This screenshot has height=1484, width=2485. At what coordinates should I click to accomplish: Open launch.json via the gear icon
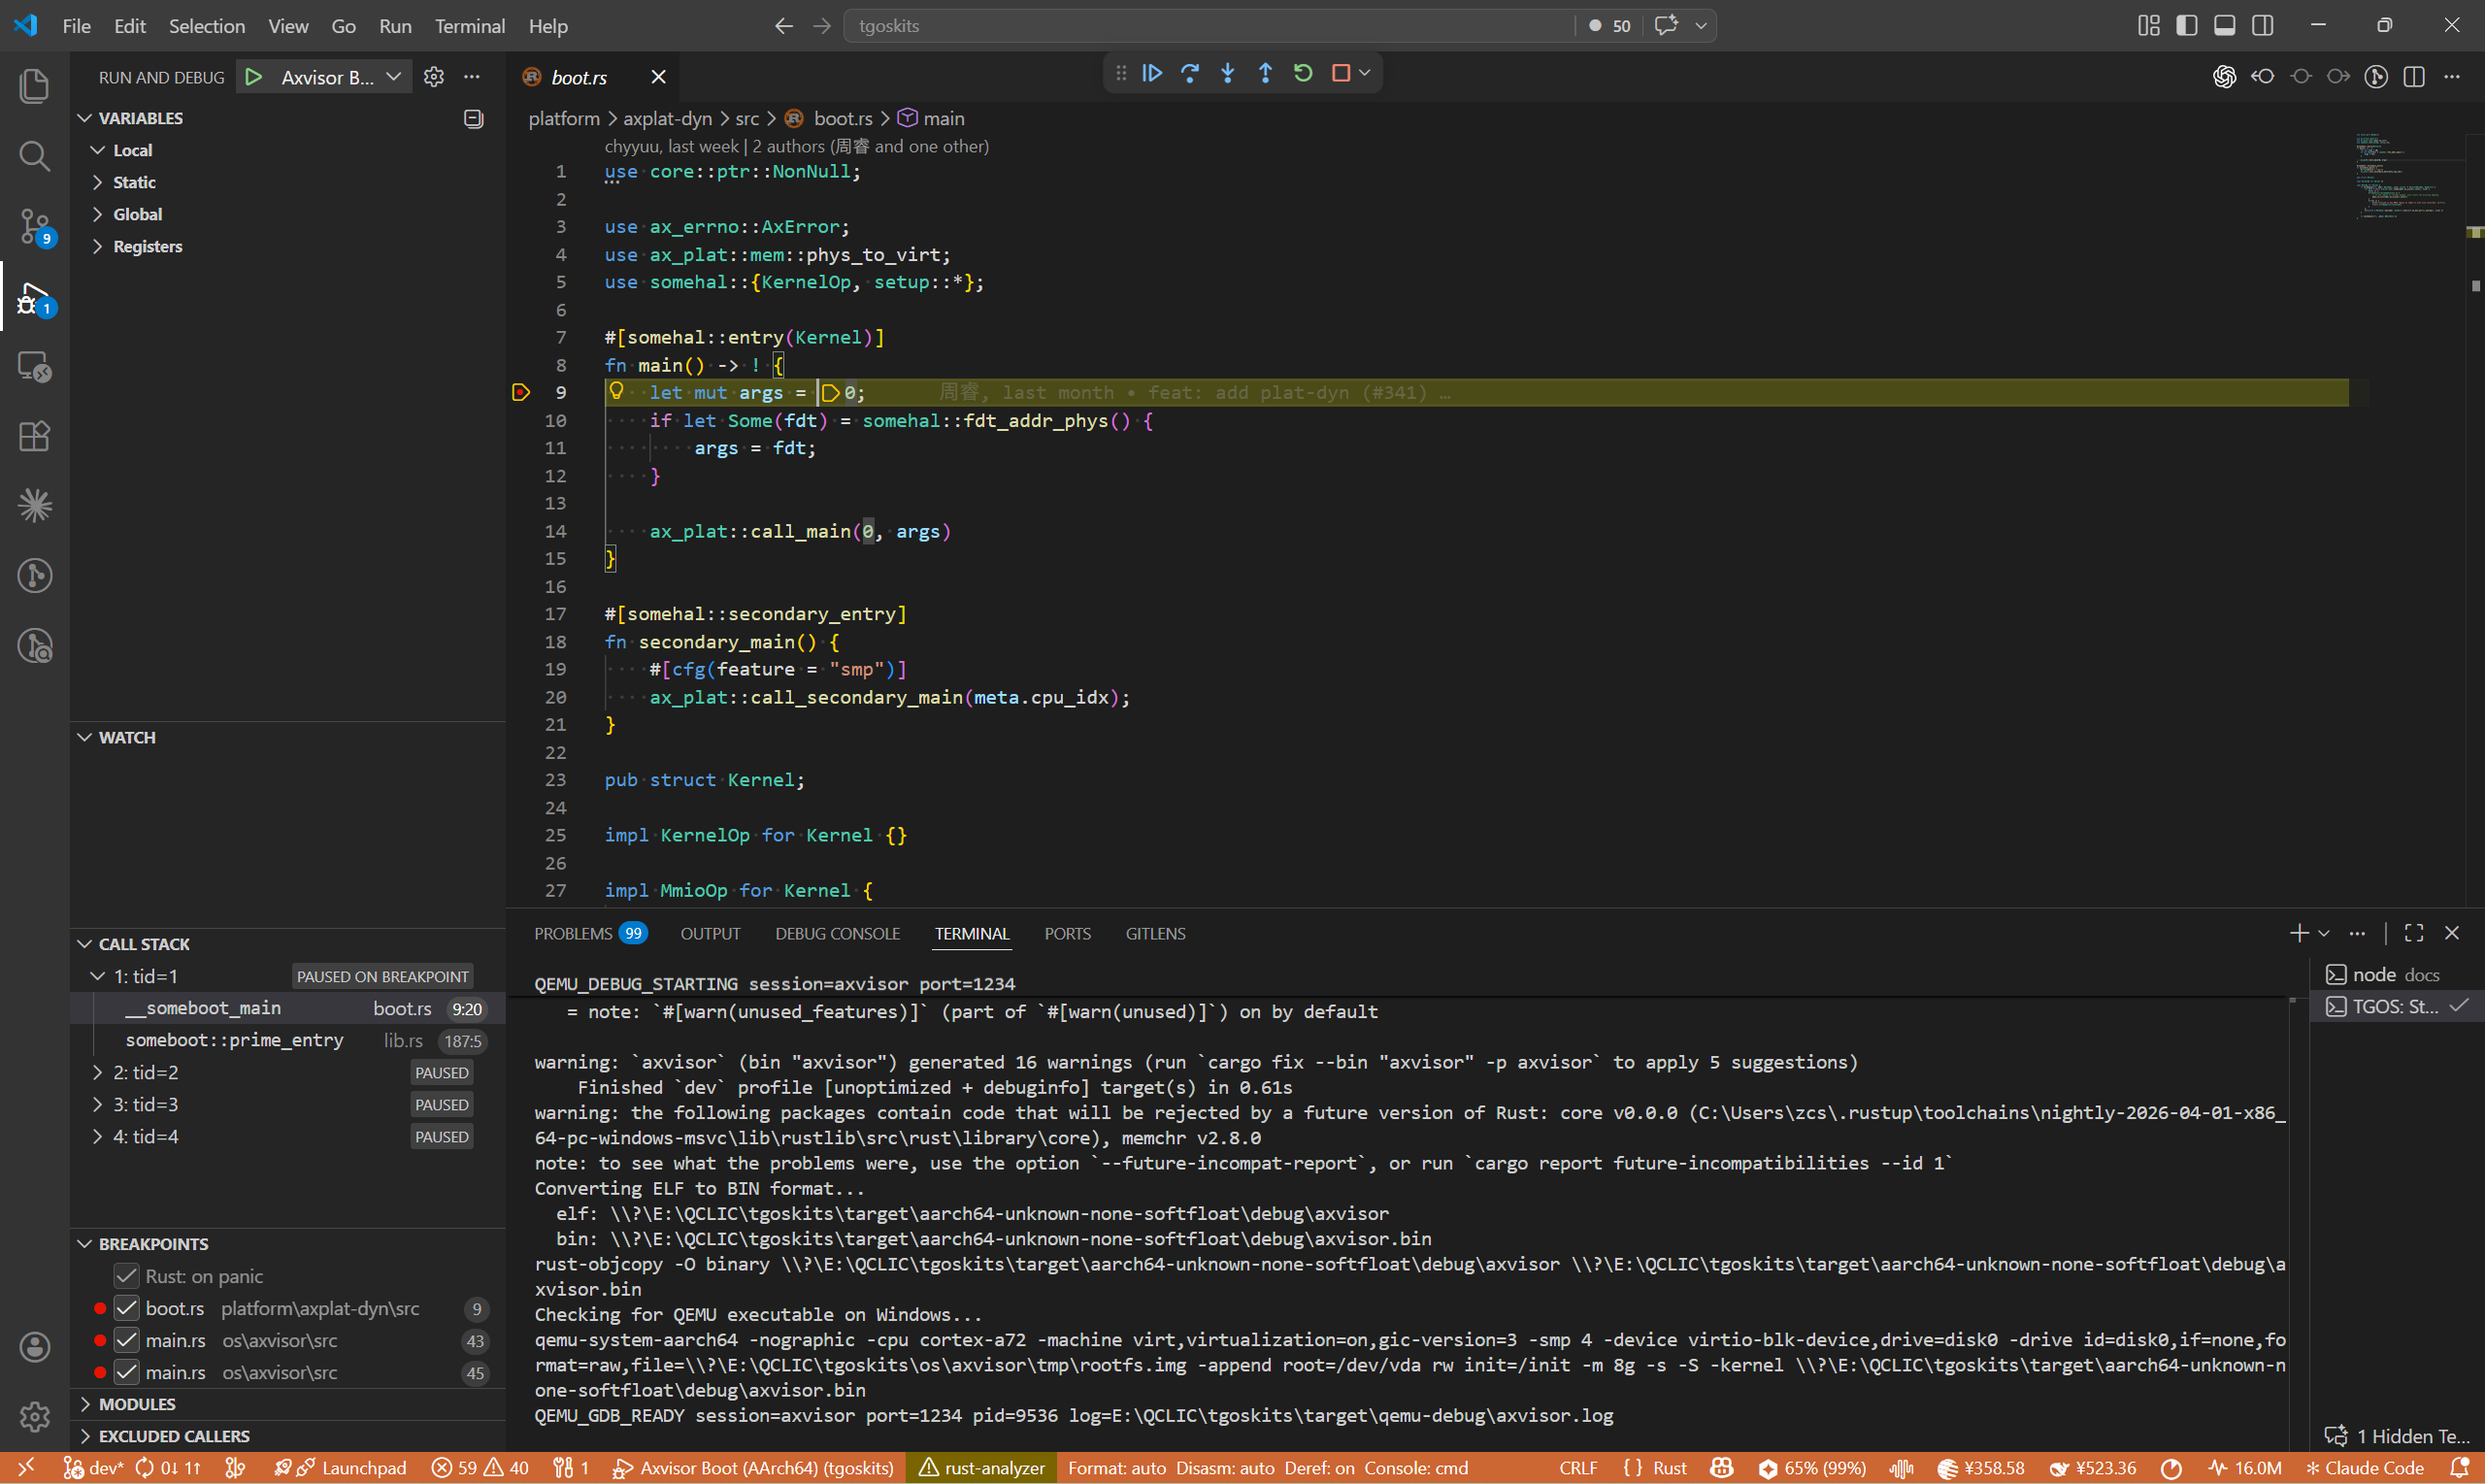coord(433,77)
